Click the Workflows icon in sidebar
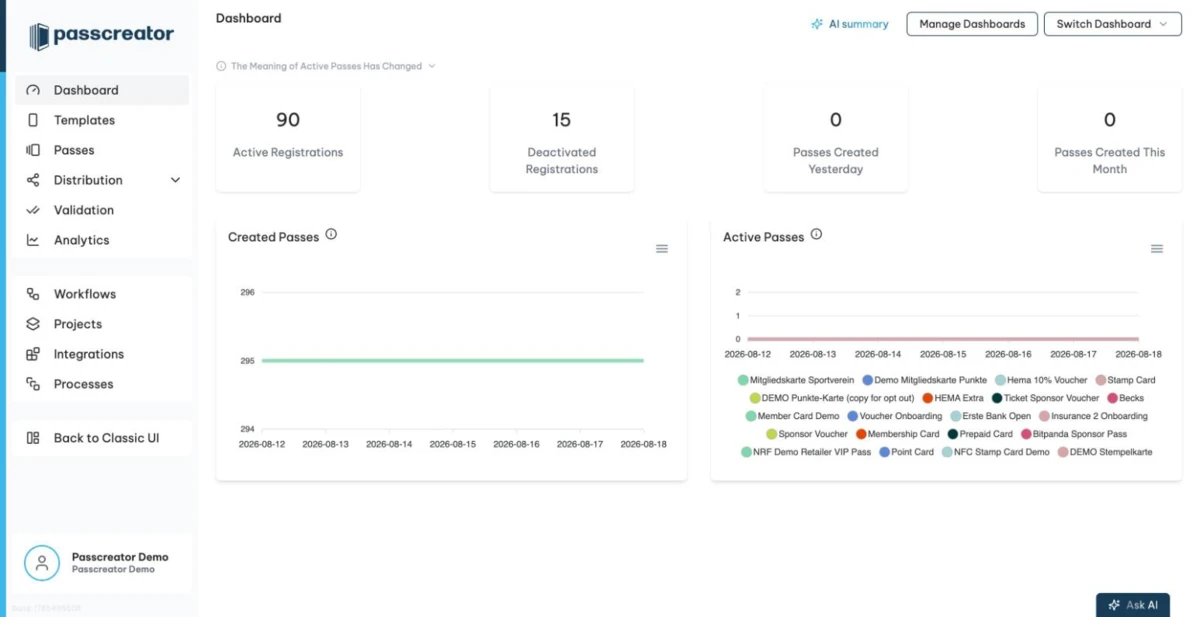The image size is (1200, 617). (33, 294)
